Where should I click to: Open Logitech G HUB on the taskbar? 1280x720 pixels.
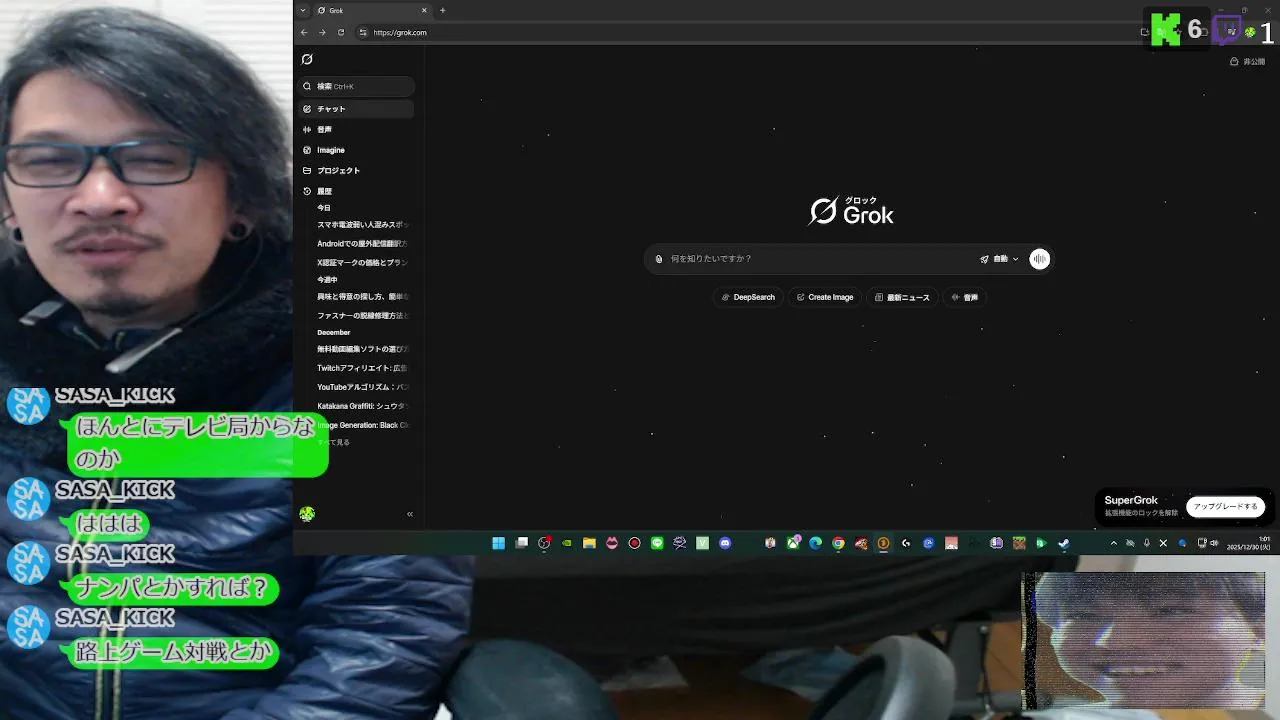tap(906, 543)
